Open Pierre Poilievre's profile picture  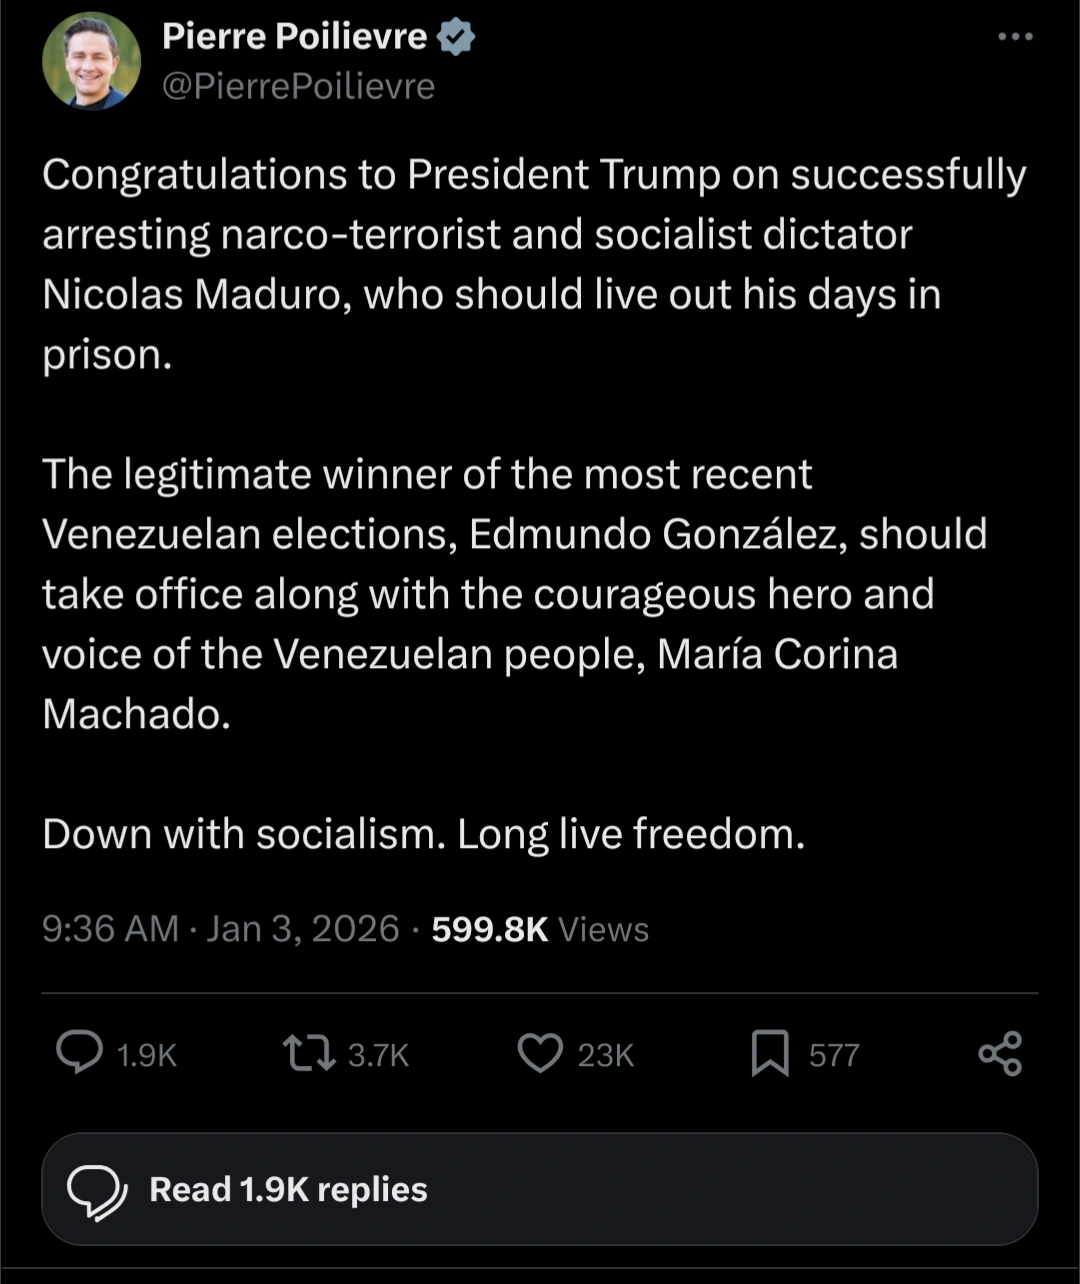(x=91, y=61)
